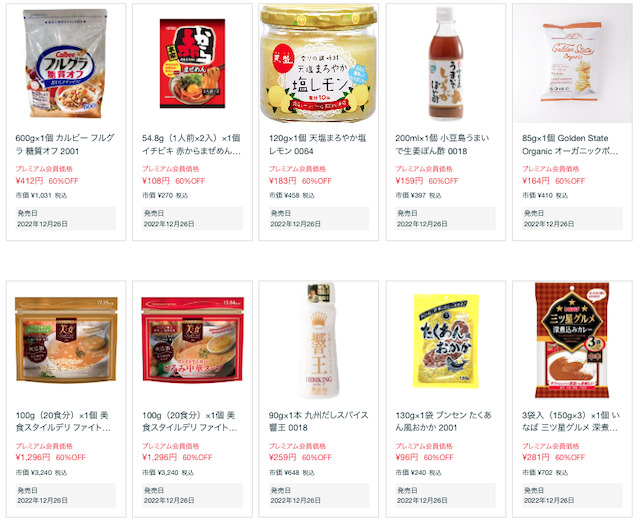Open the salt lemon jar product image

(x=319, y=63)
